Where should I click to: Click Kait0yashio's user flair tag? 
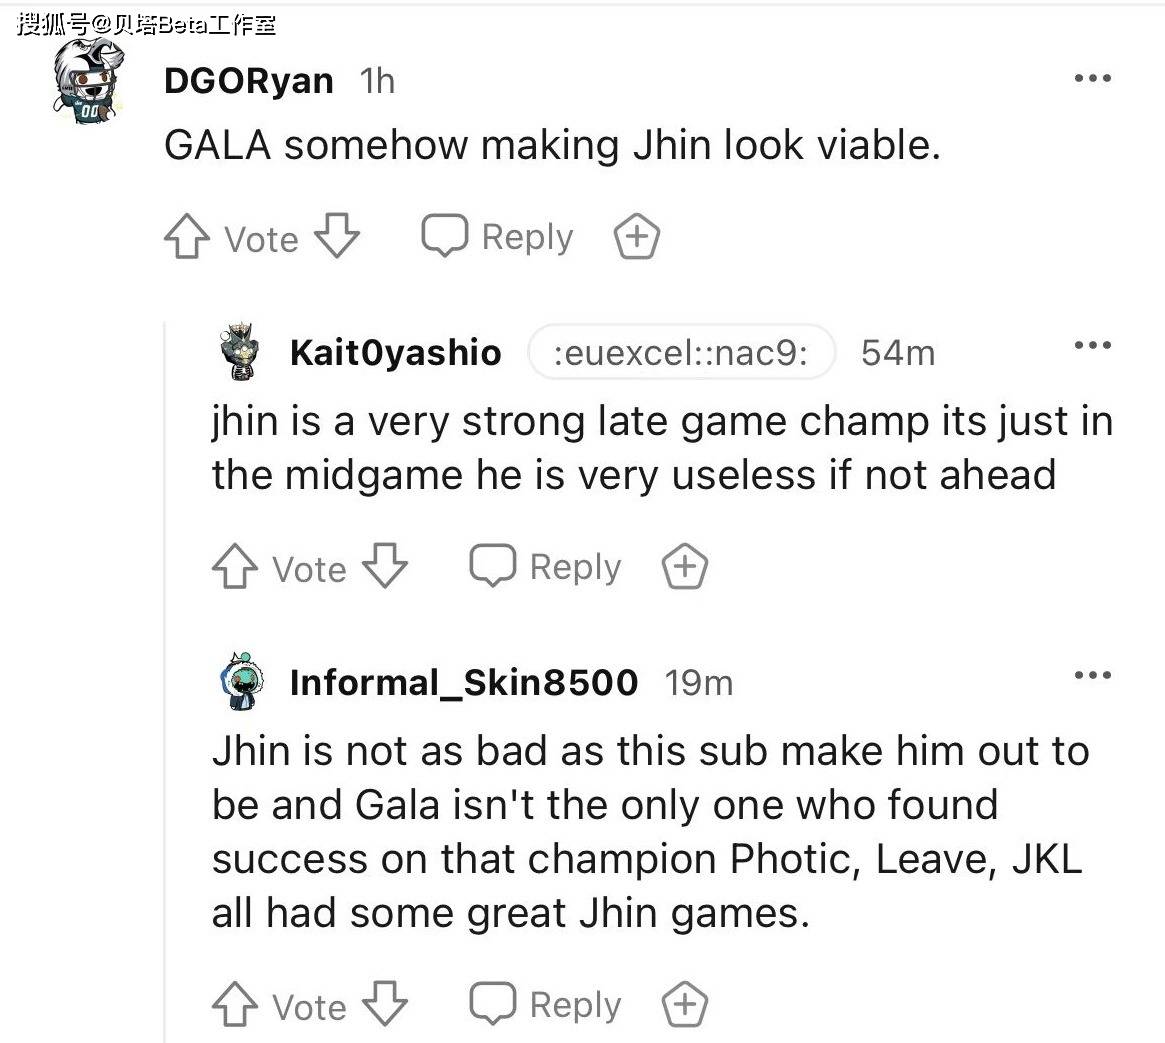(681, 352)
